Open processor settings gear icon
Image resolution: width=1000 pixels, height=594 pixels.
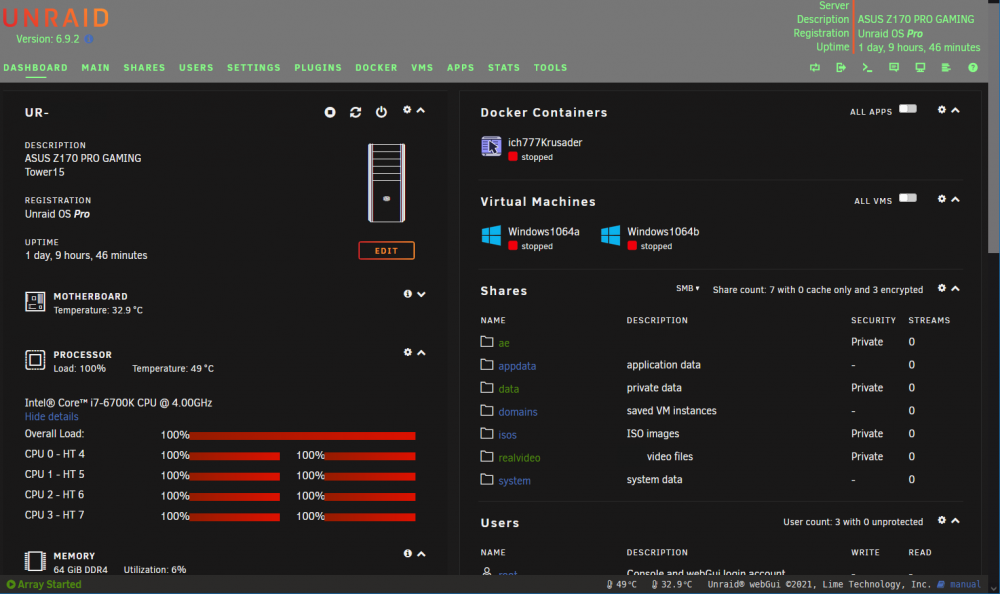tap(408, 352)
